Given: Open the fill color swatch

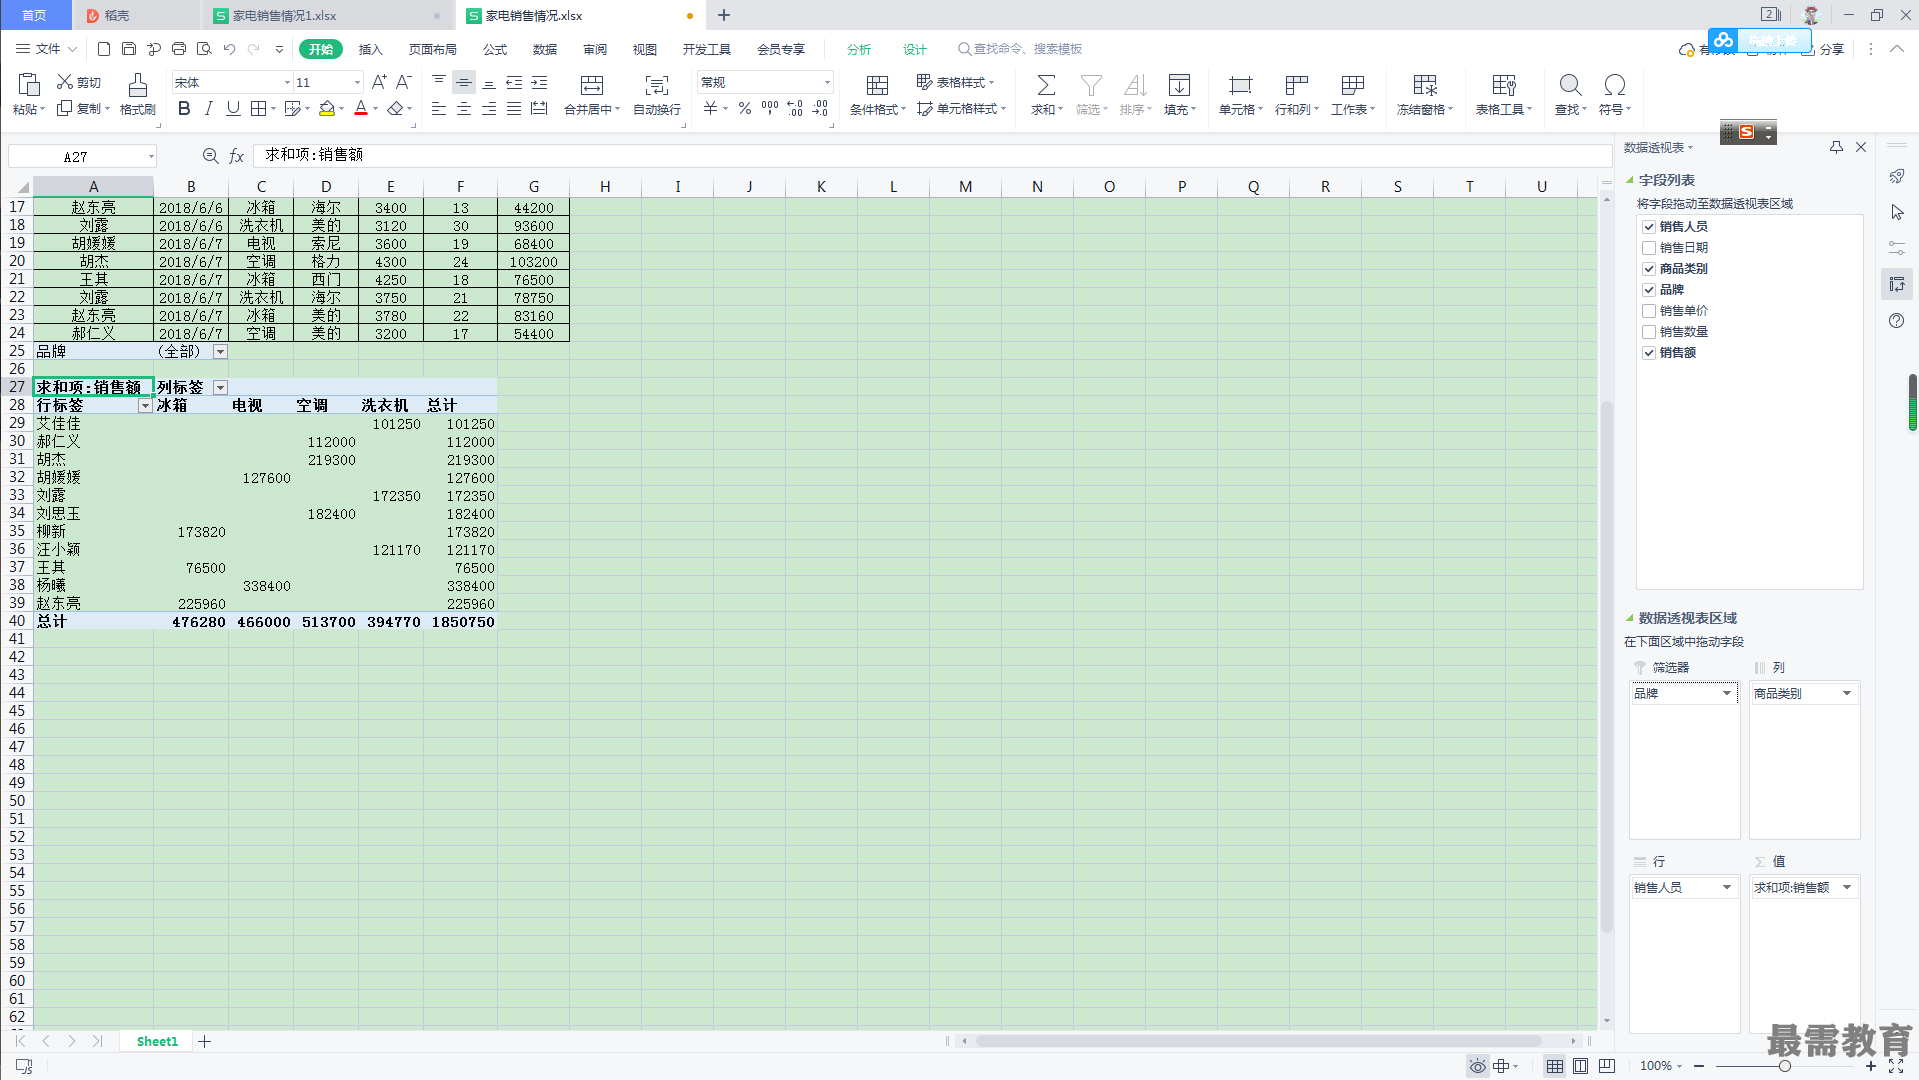Looking at the screenshot, I should tap(327, 109).
